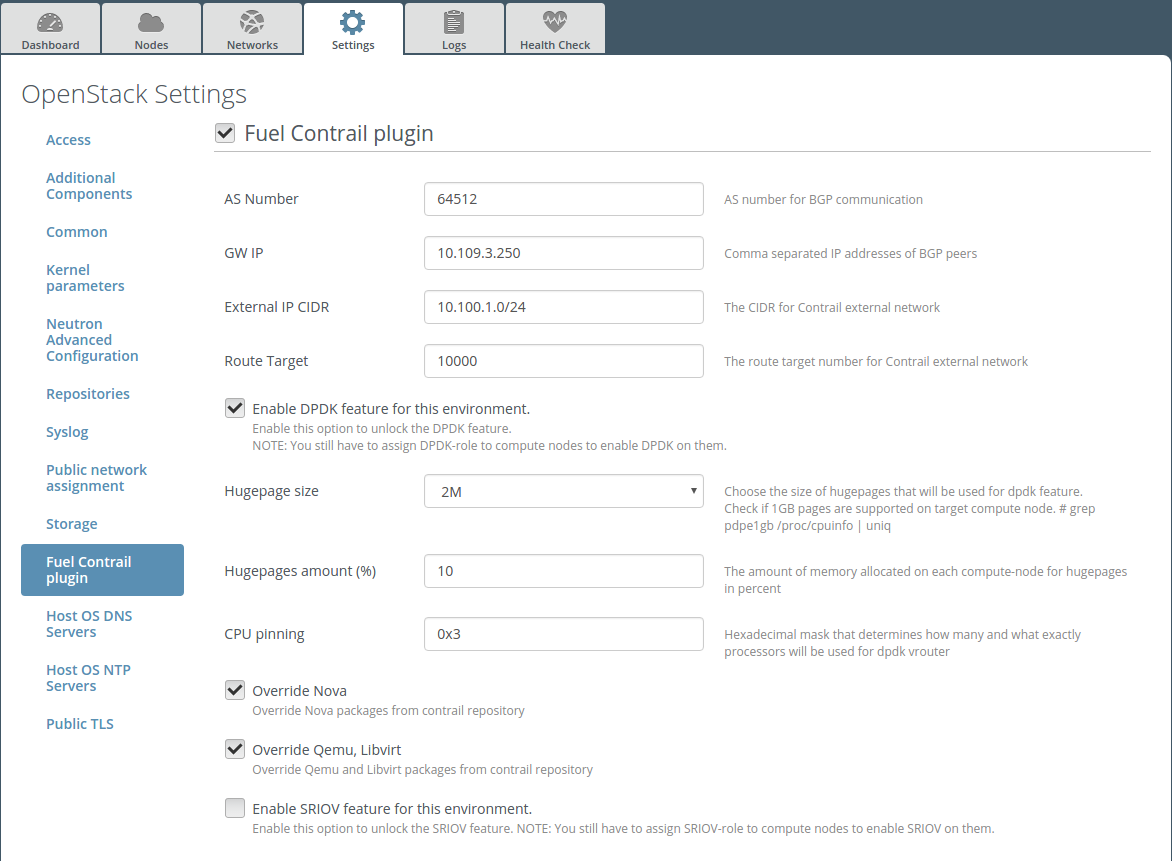Viewport: 1172px width, 861px height.
Task: Open the Access settings section
Action: (x=68, y=140)
